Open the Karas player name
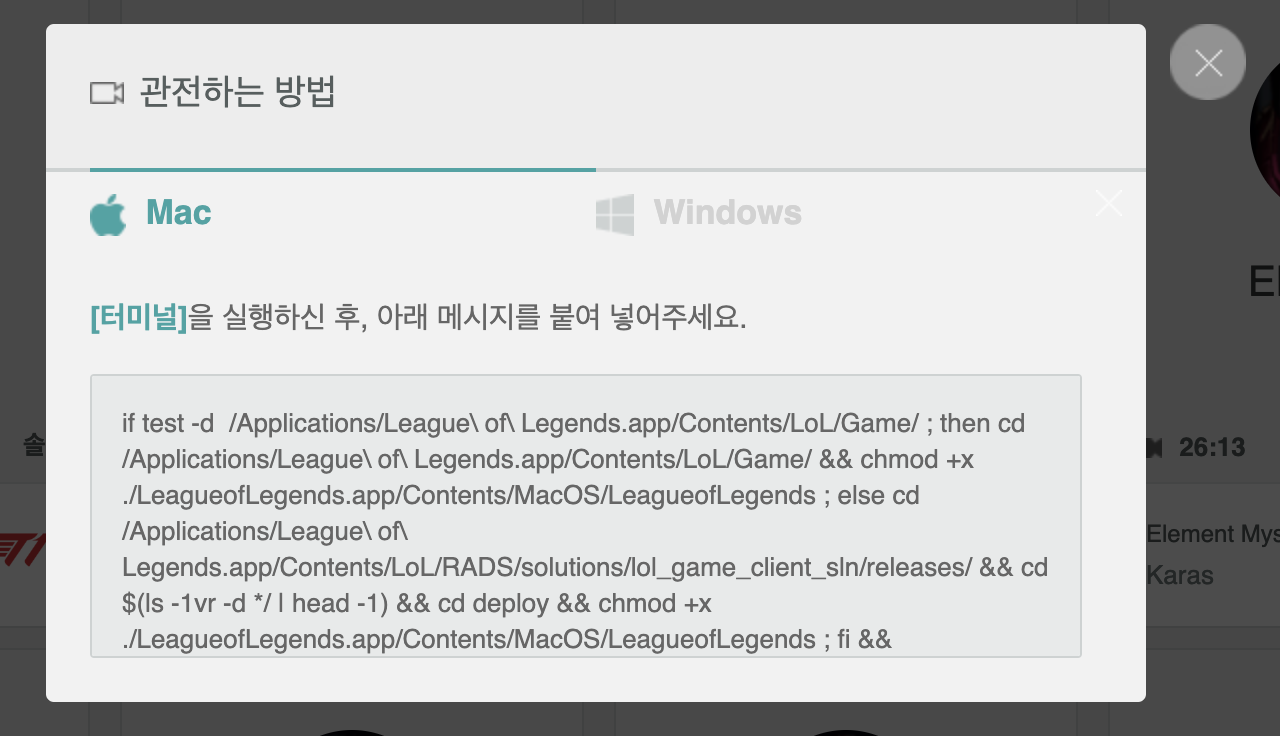 tap(1180, 576)
